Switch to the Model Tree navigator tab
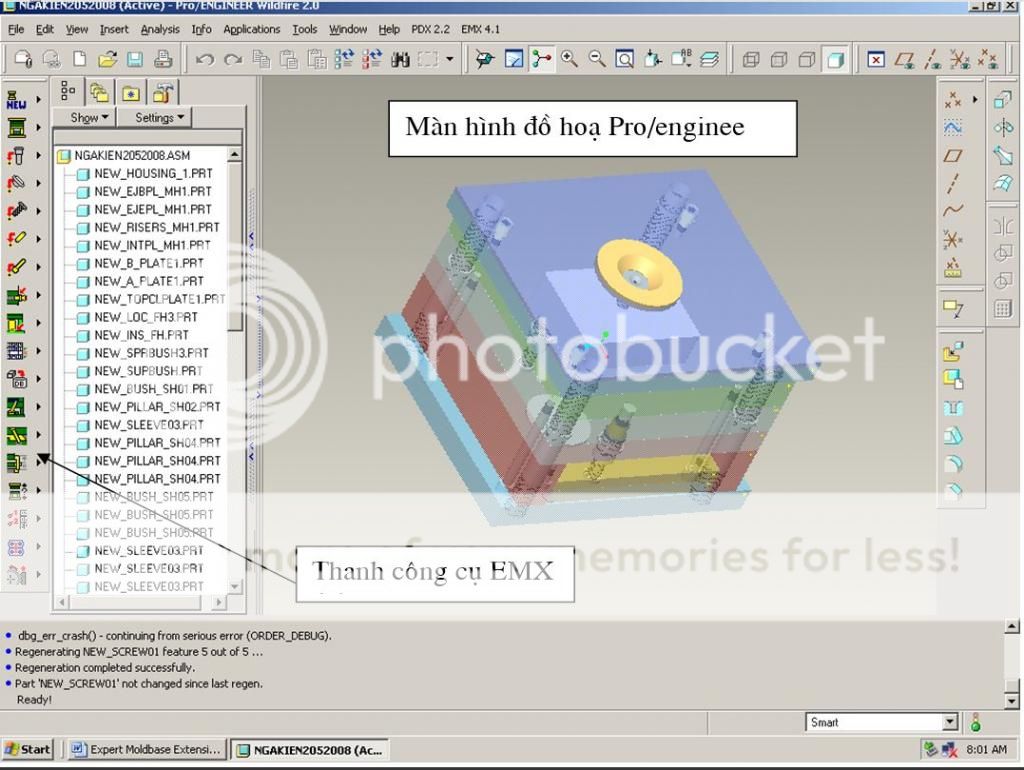 click(68, 91)
